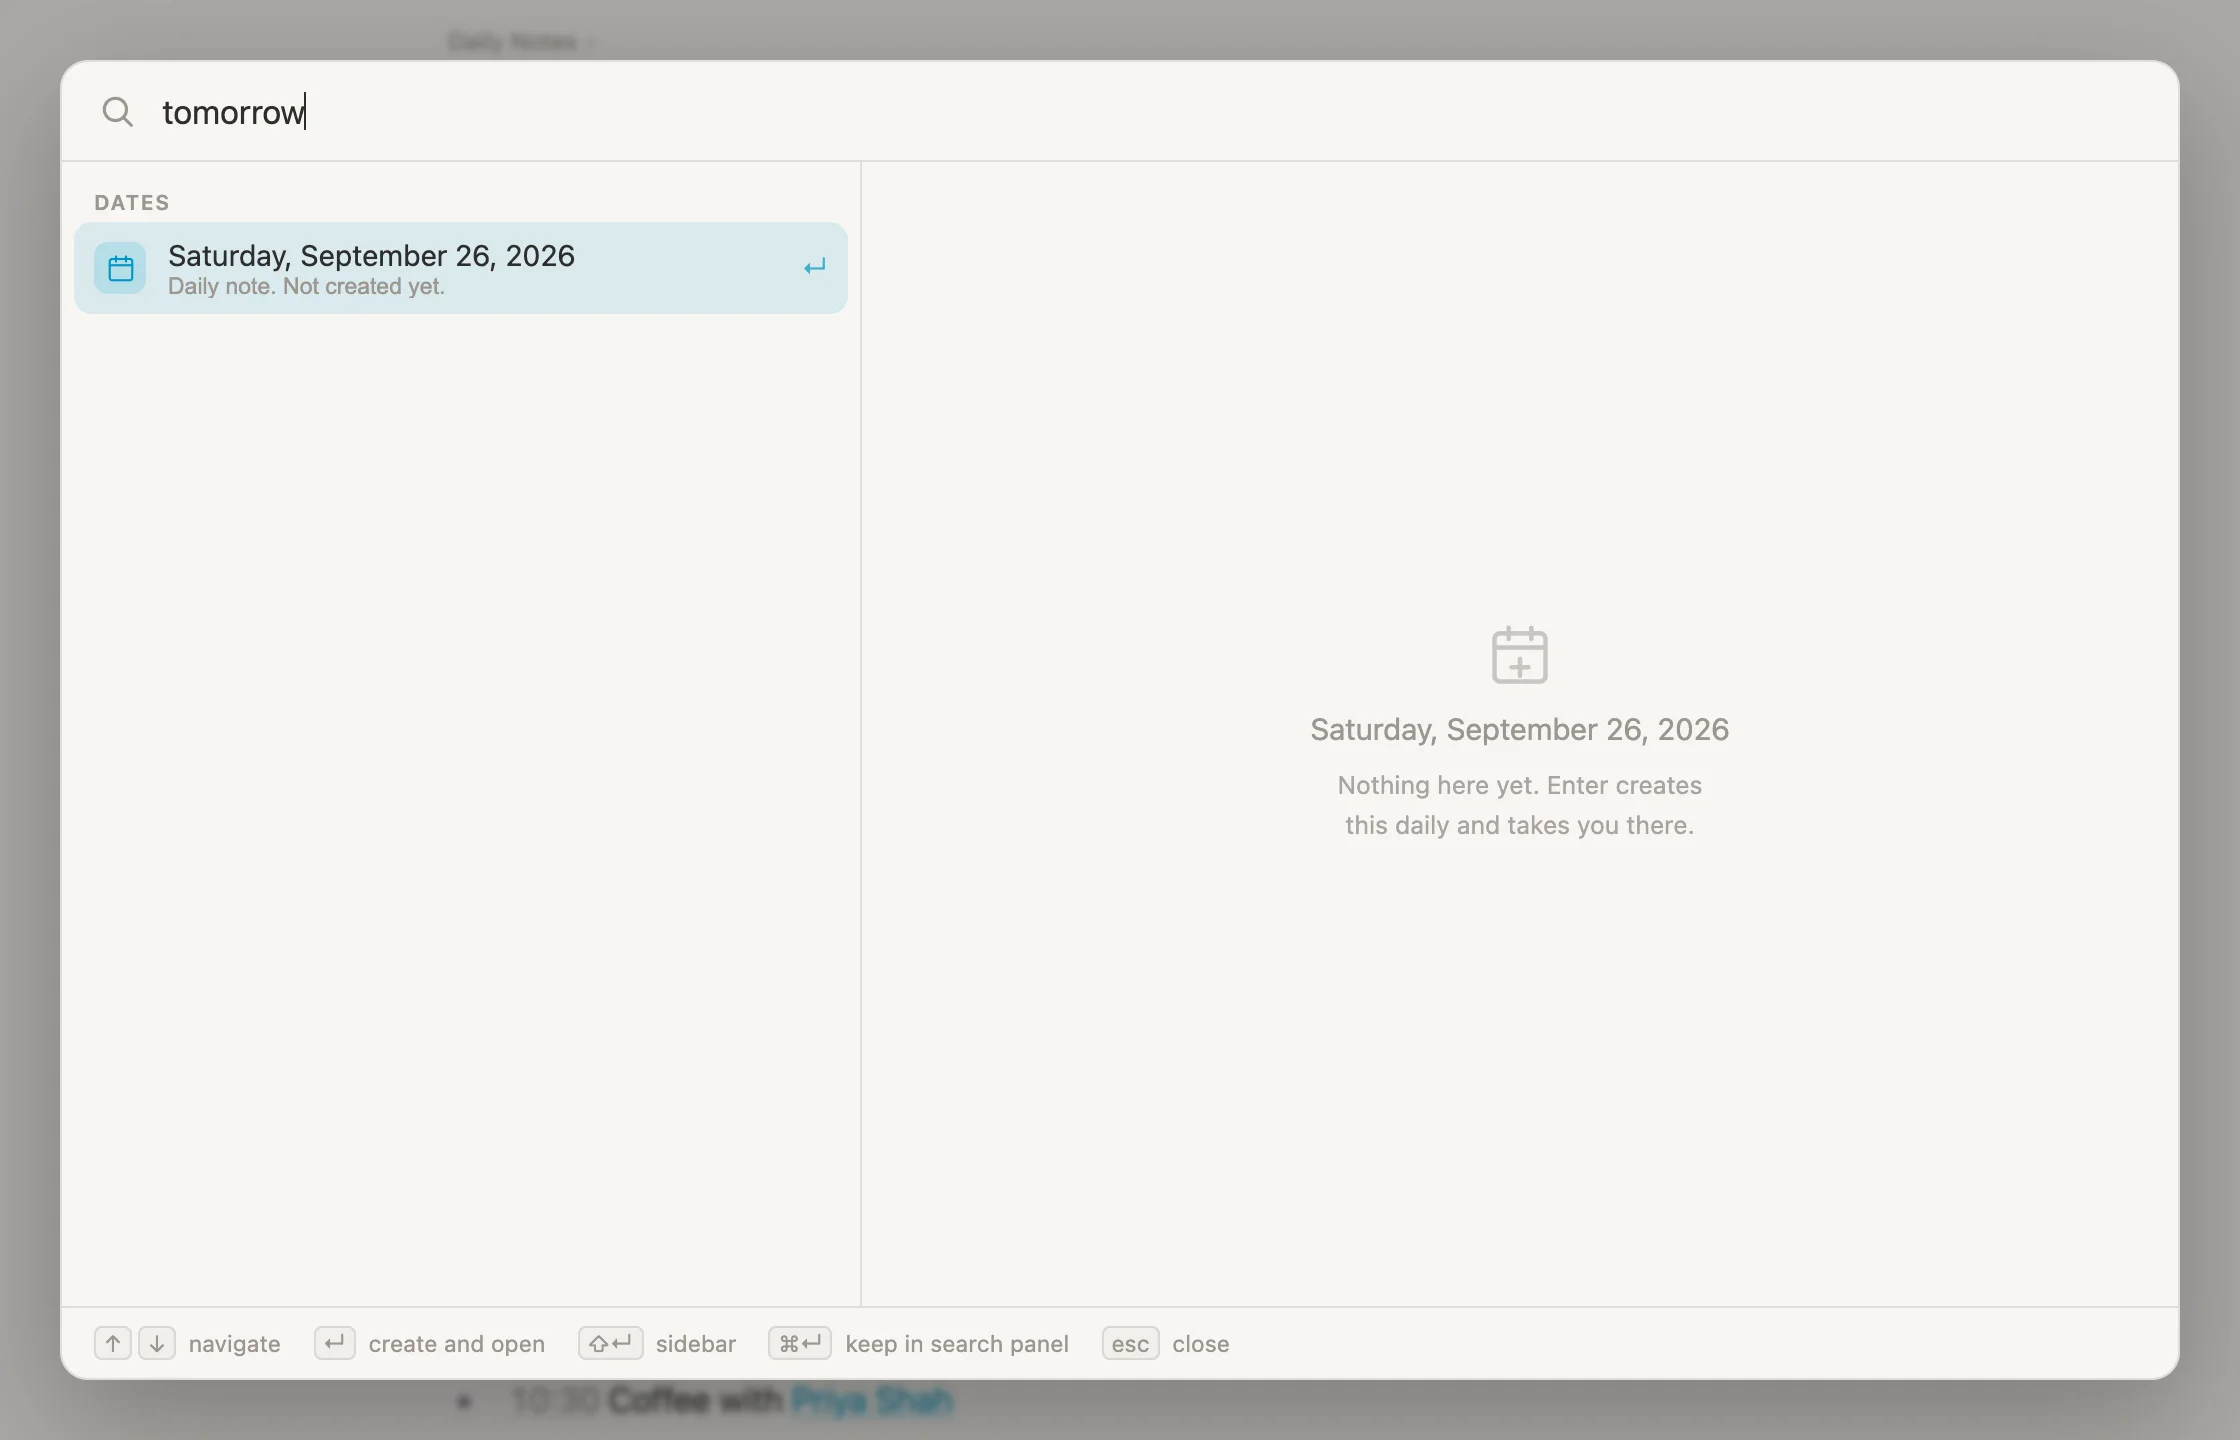Click the "sidebar" hint label
The width and height of the screenshot is (2240, 1440).
pos(696,1344)
